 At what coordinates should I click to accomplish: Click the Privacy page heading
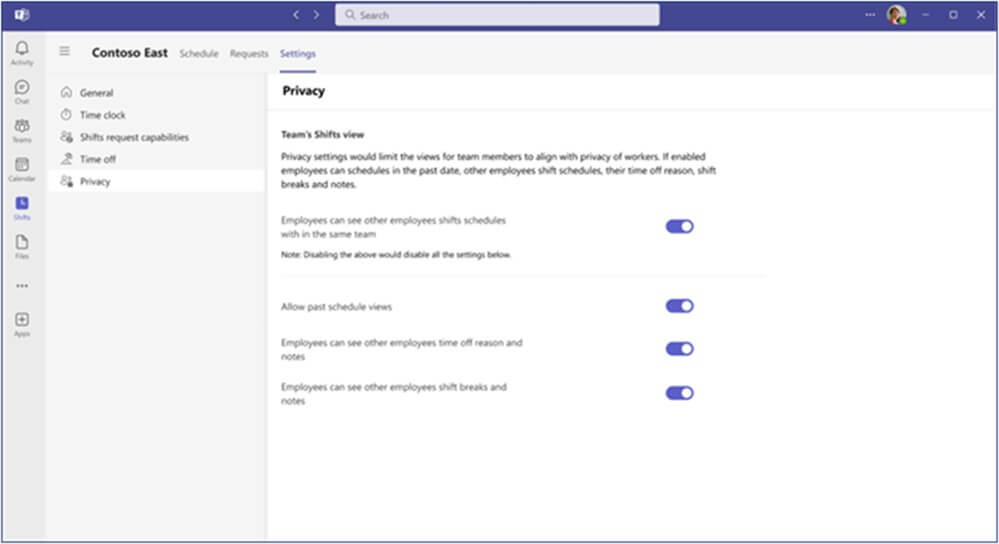[x=303, y=91]
